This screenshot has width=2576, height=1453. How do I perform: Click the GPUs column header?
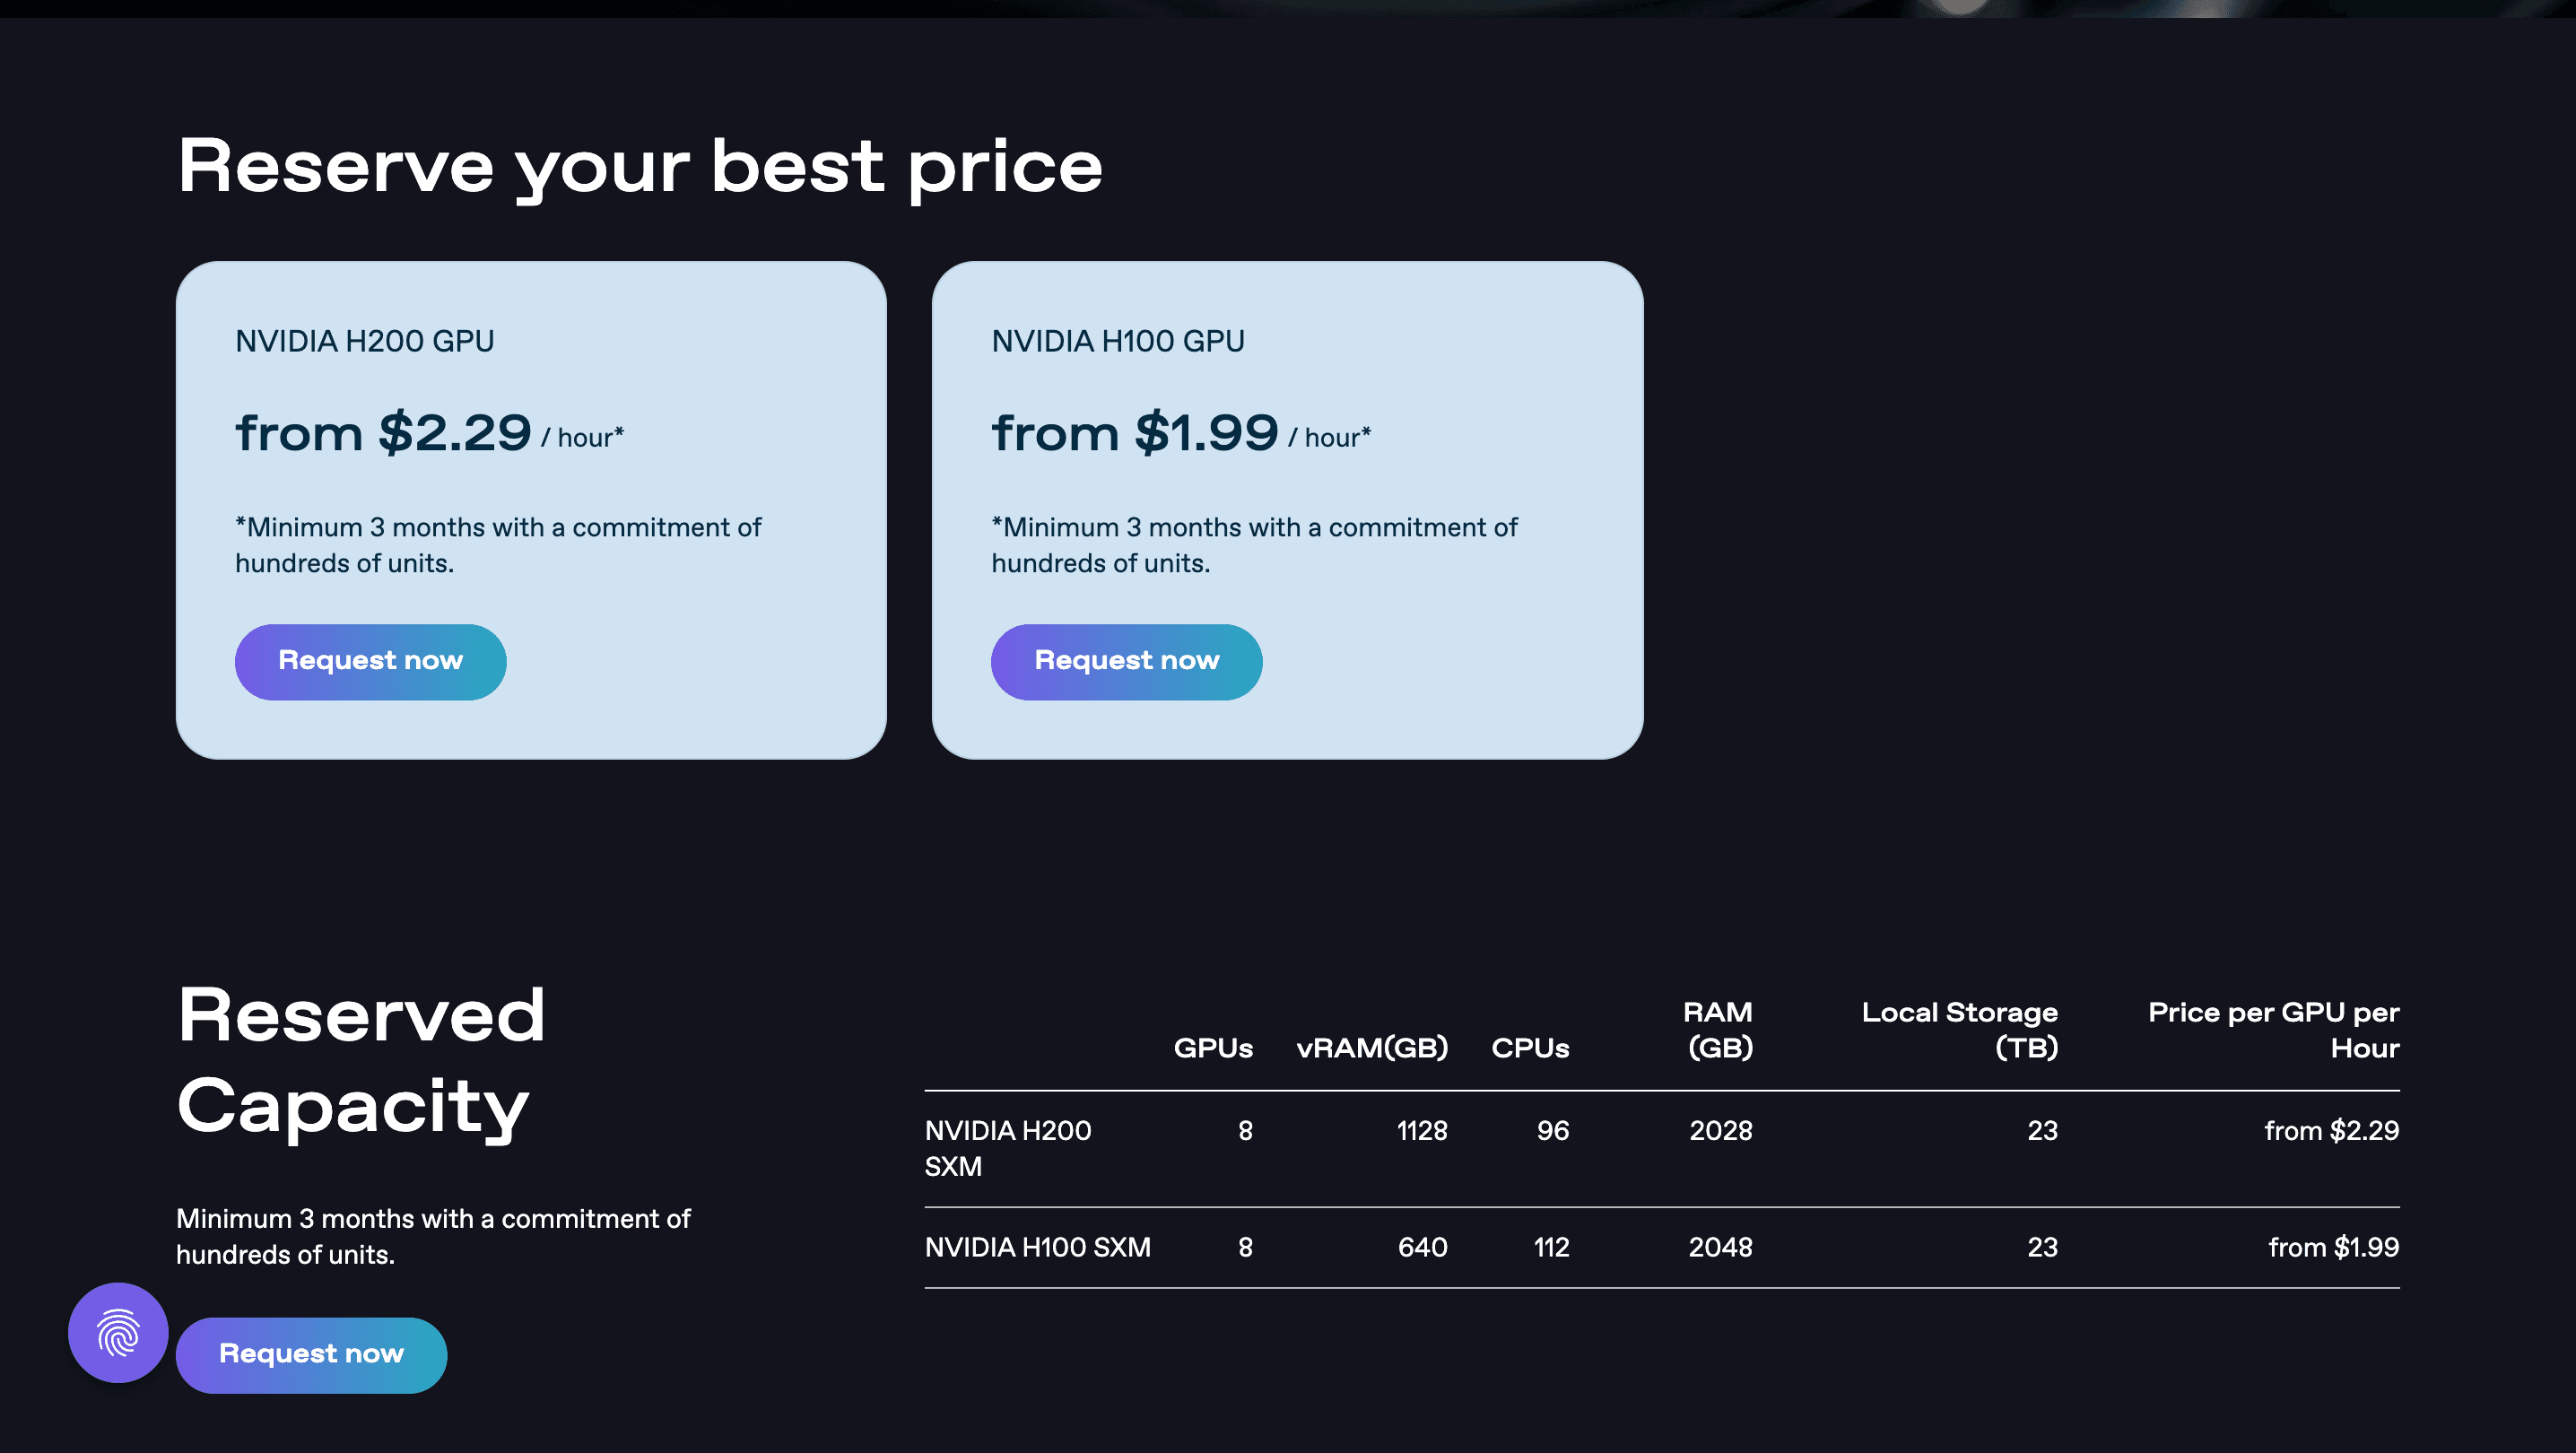pyautogui.click(x=1212, y=1047)
